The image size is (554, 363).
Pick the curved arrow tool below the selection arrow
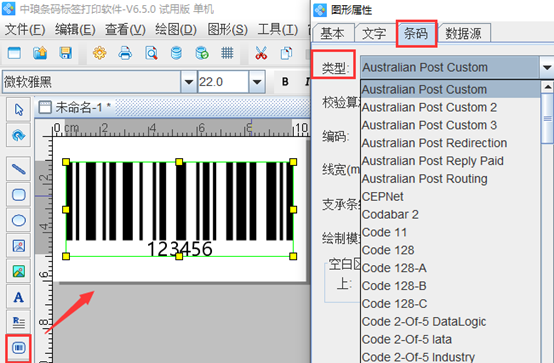click(x=18, y=135)
